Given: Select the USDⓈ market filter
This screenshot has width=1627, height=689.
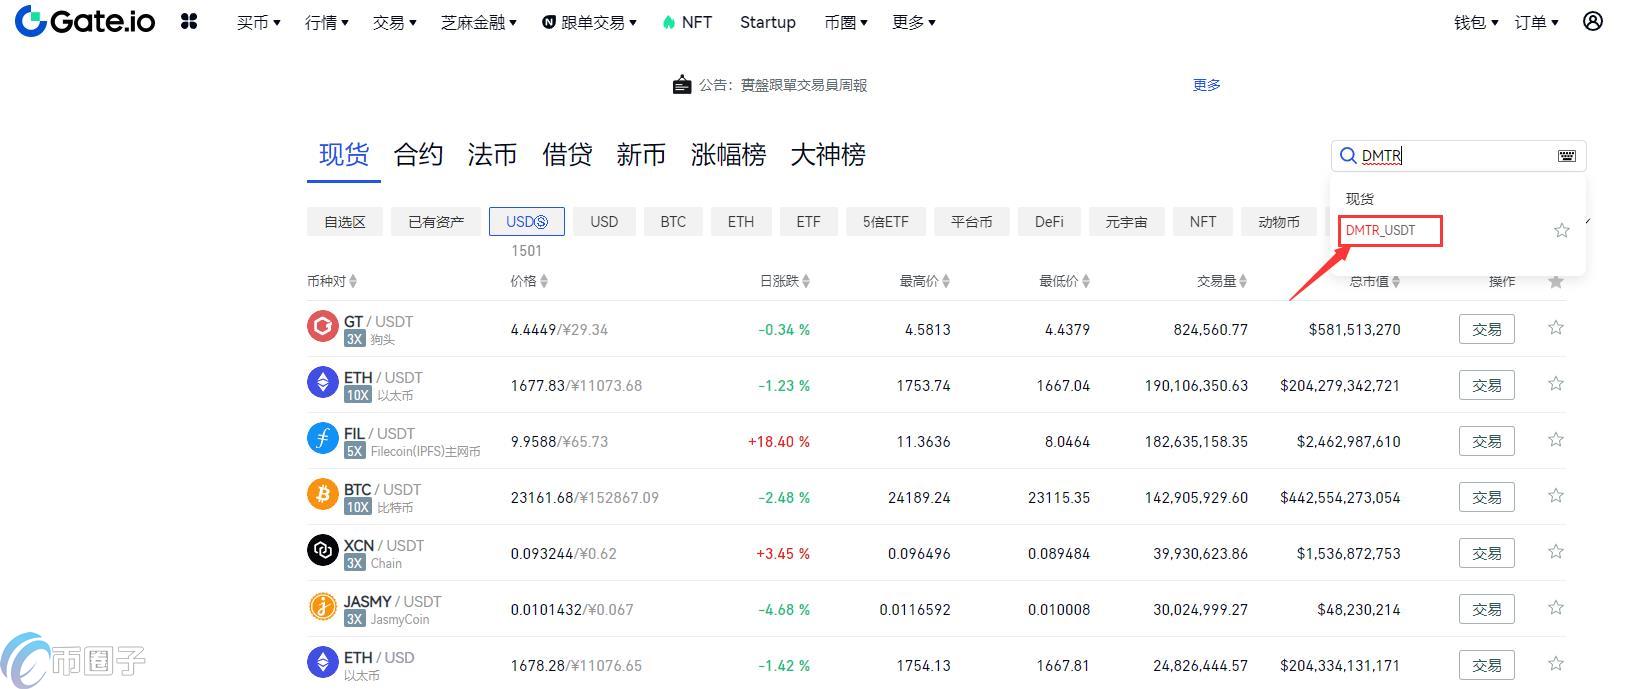Looking at the screenshot, I should [x=527, y=222].
